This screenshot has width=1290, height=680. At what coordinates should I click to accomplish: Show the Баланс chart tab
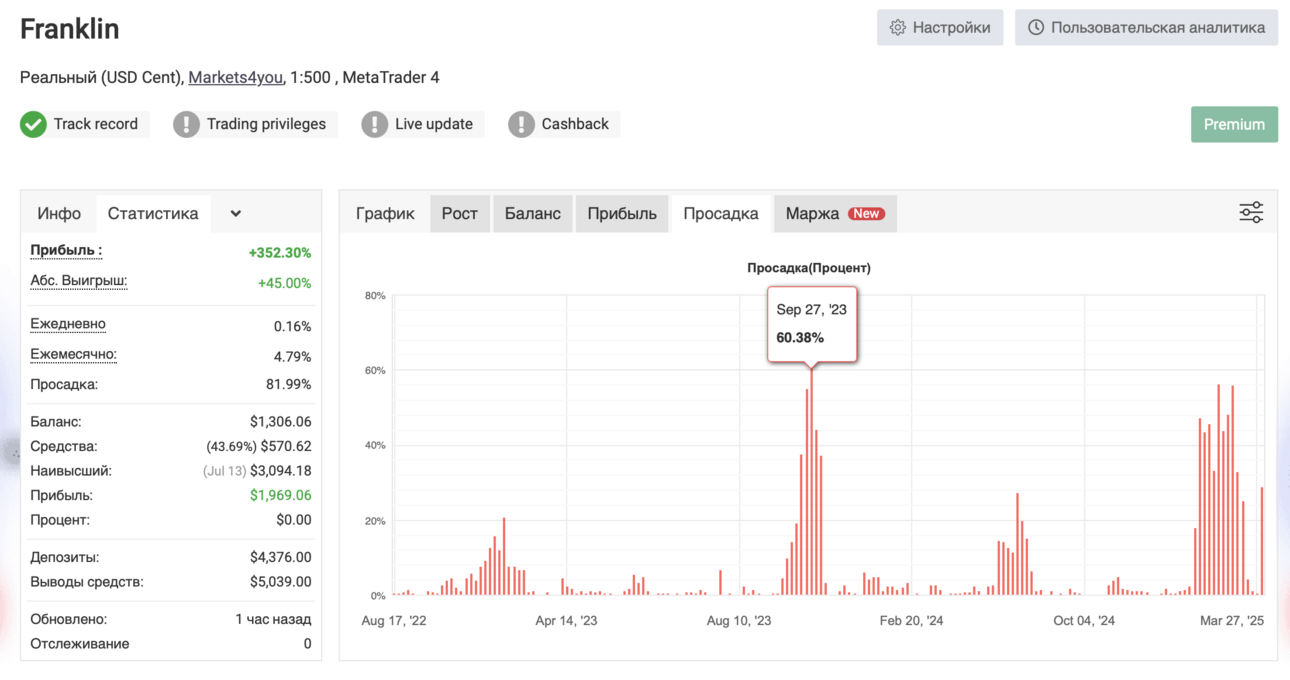pos(533,213)
